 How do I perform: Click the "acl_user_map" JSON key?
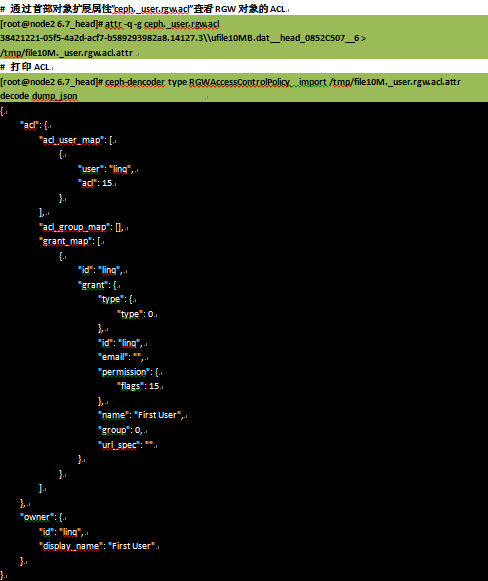[72, 140]
